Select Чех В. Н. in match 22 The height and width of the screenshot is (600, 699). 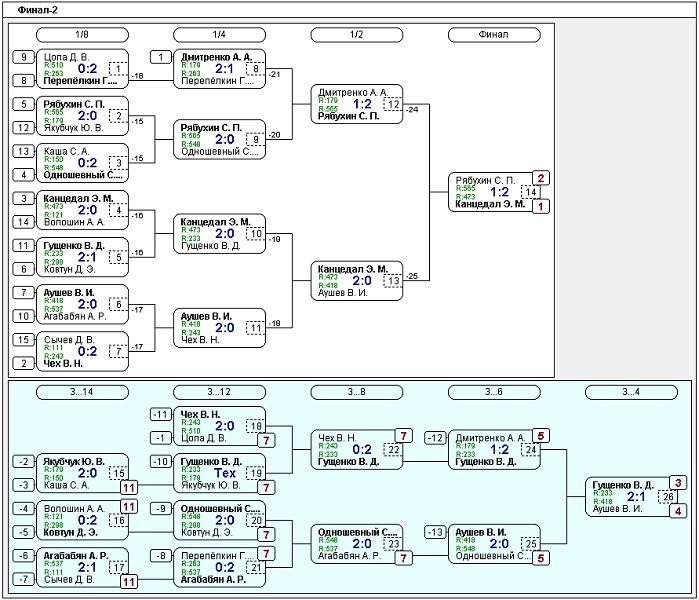(x=337, y=438)
